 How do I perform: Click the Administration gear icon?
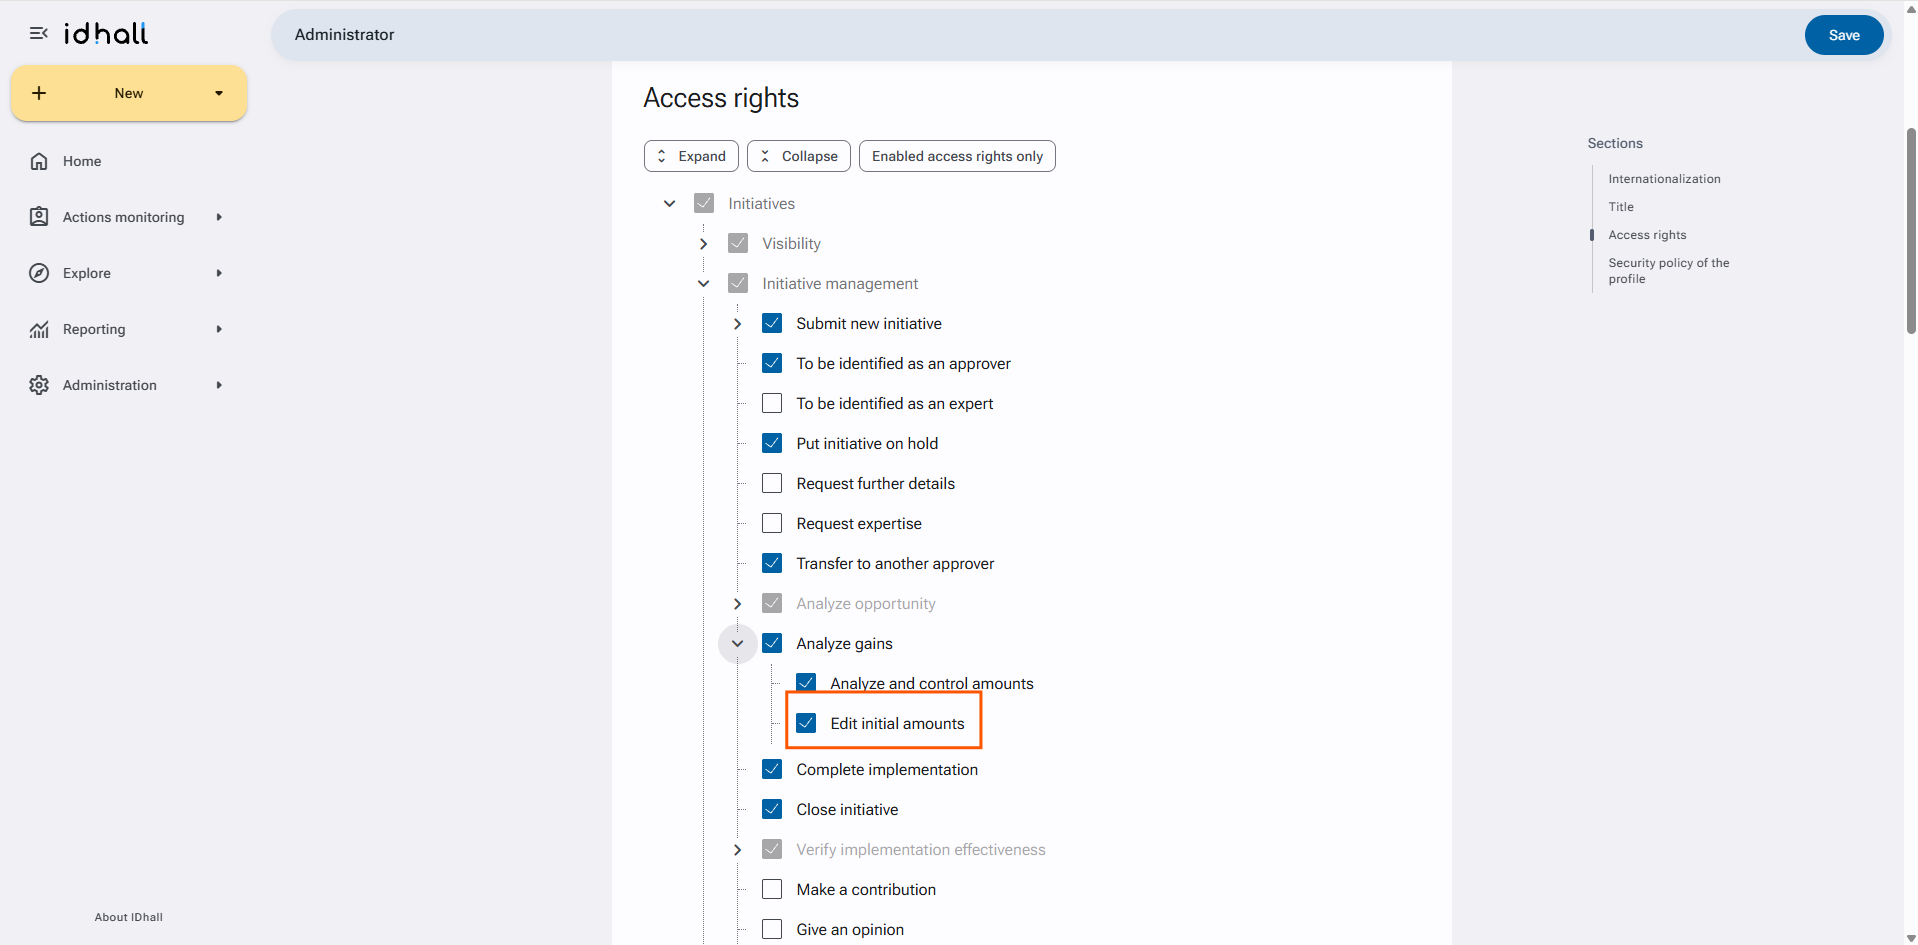tap(39, 385)
